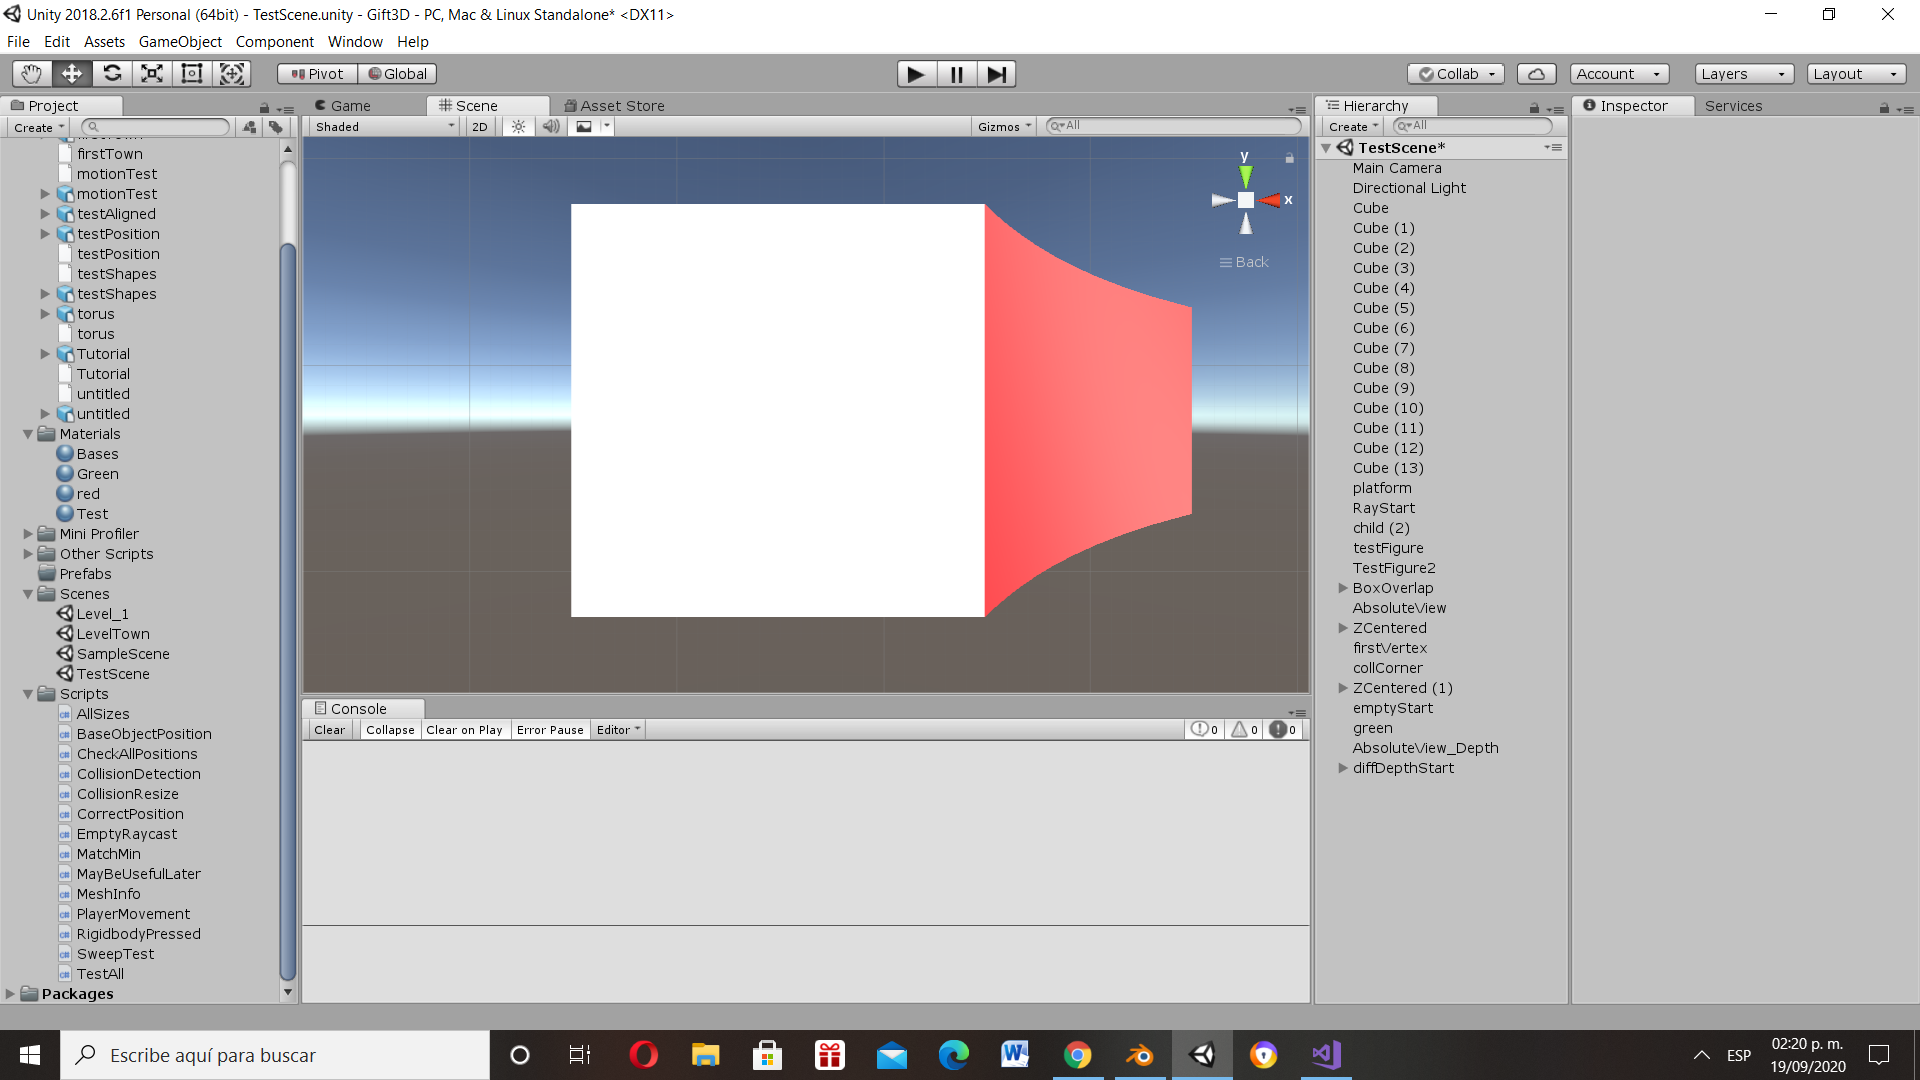Open the Layout dropdown
1920x1080 pixels.
click(1857, 74)
